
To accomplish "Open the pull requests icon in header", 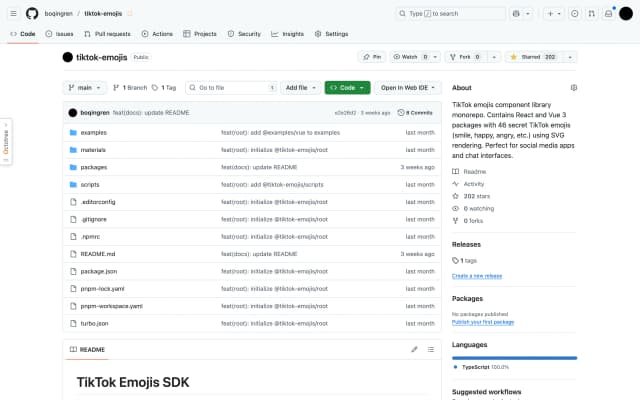I will [592, 13].
